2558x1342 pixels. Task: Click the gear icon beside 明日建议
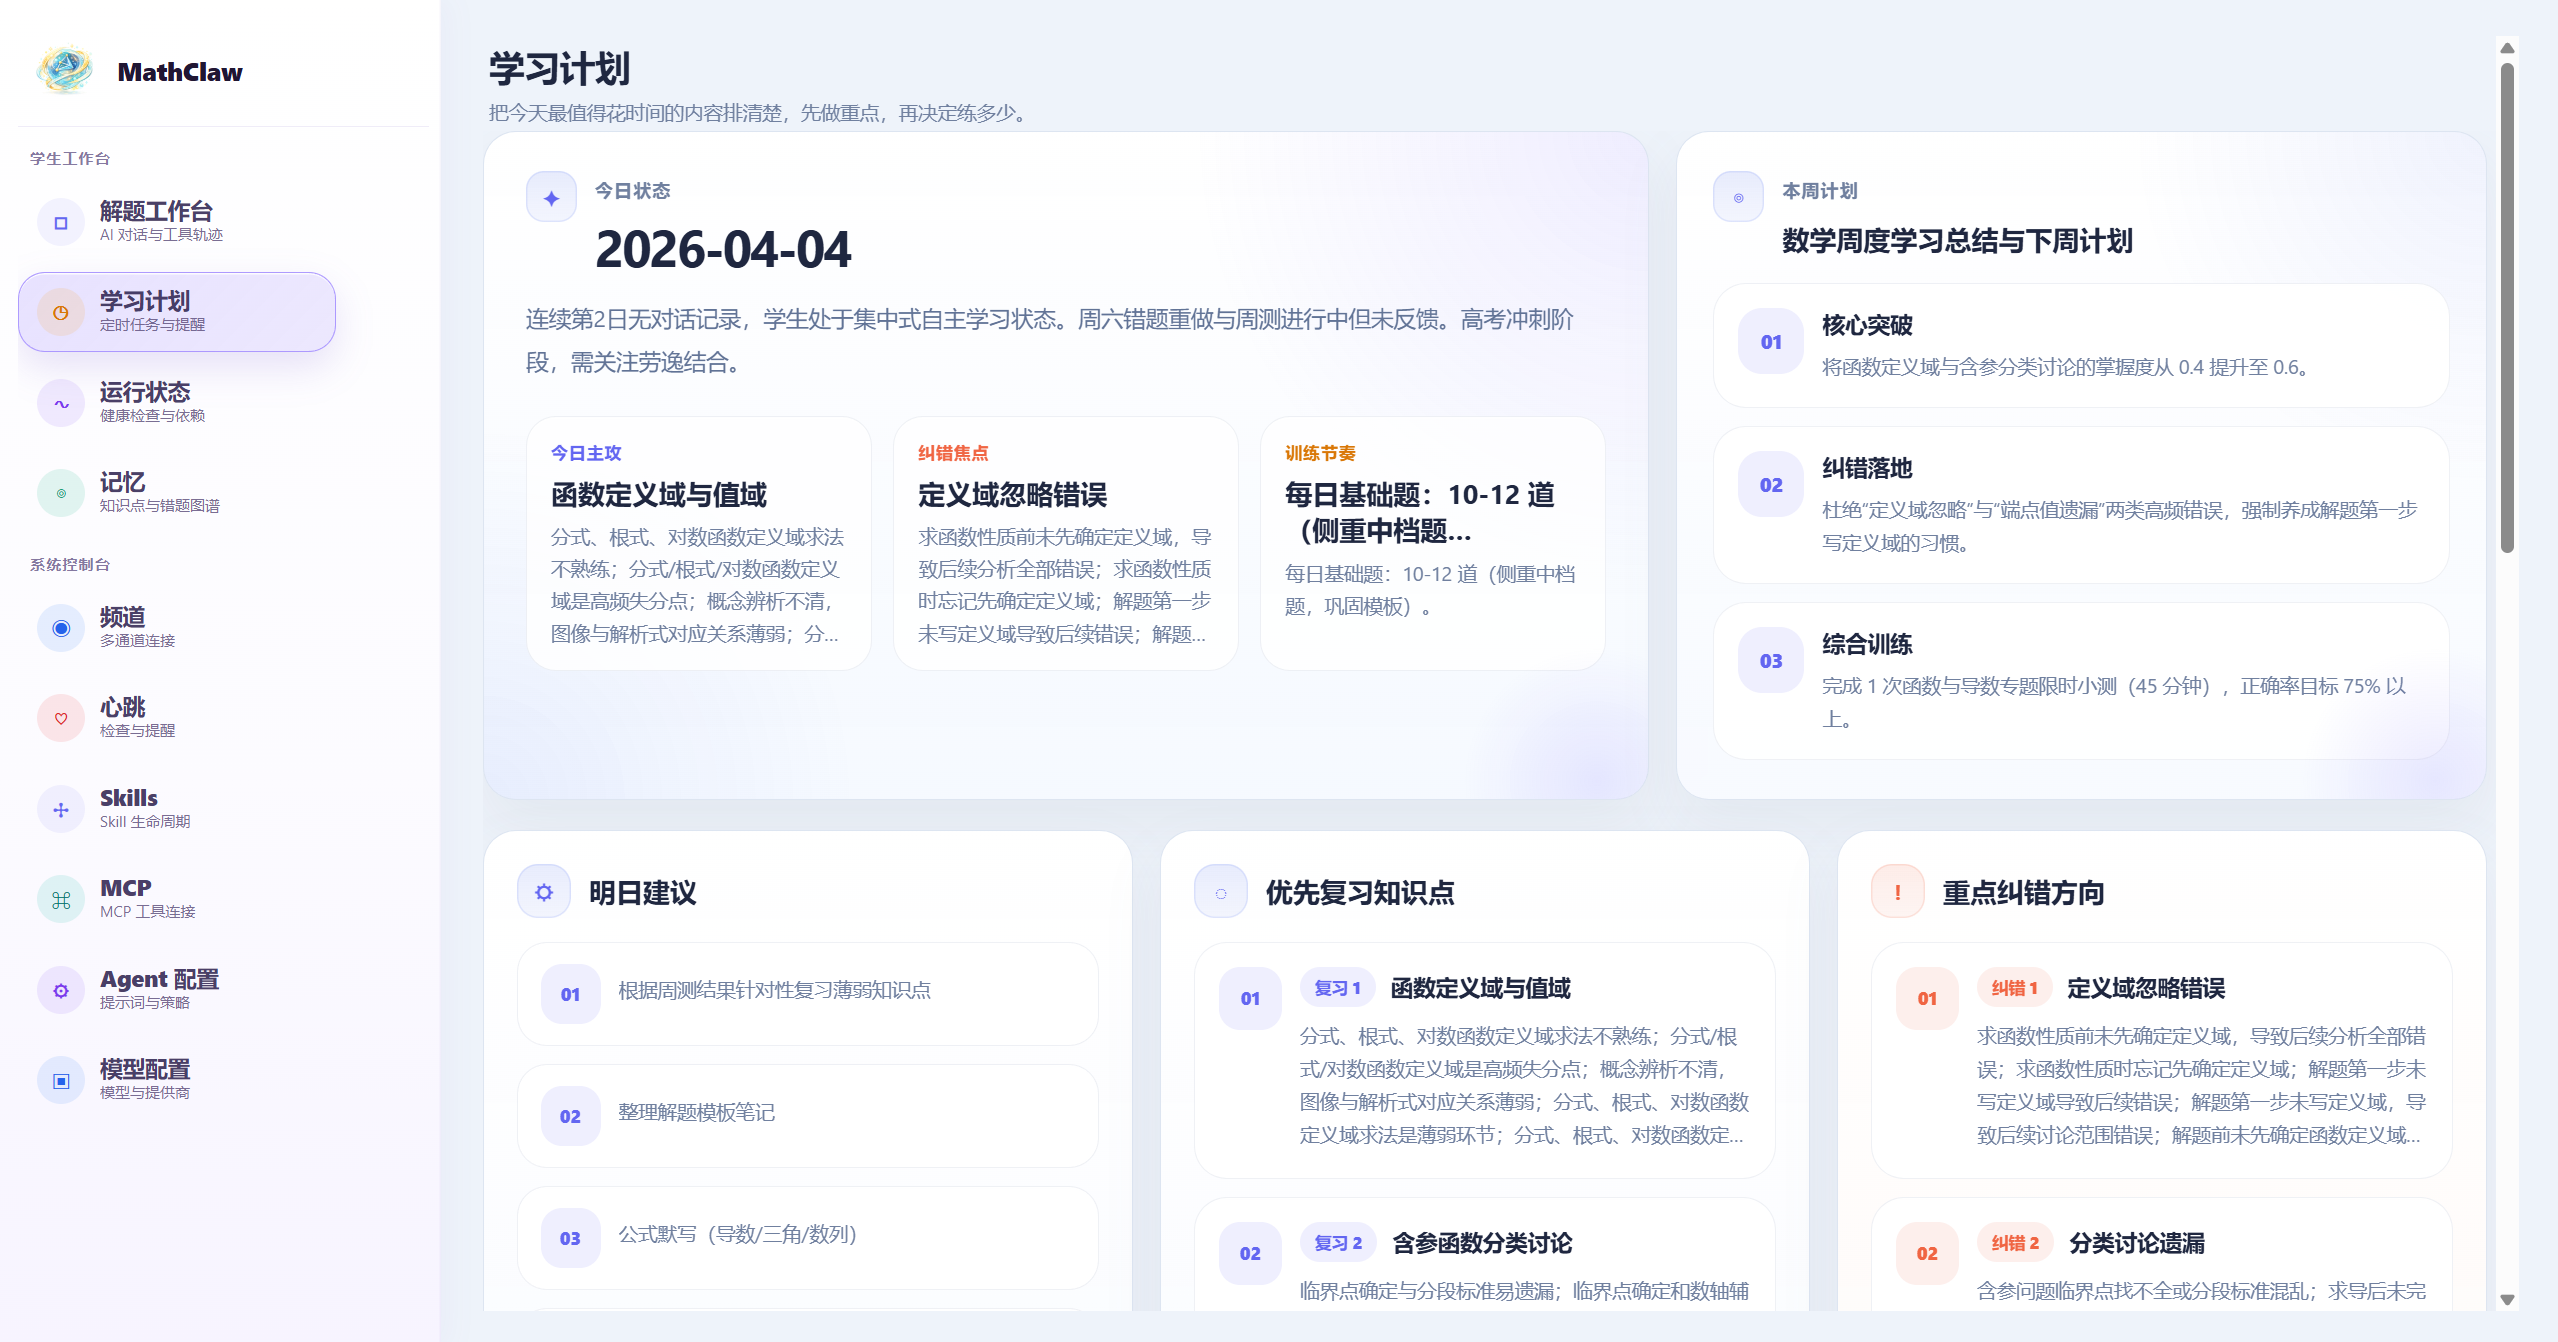click(543, 890)
